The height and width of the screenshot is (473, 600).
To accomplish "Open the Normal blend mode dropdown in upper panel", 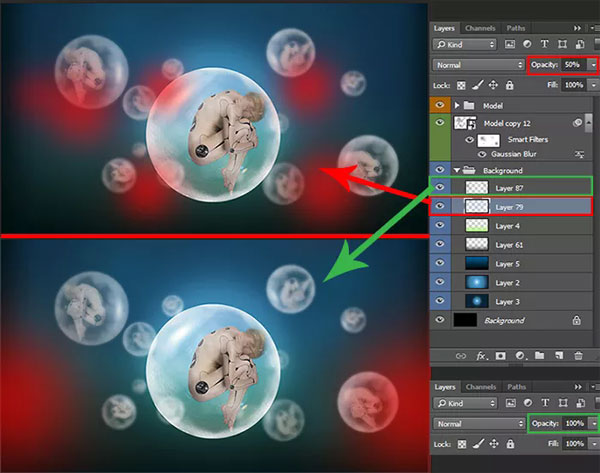I will coord(478,65).
